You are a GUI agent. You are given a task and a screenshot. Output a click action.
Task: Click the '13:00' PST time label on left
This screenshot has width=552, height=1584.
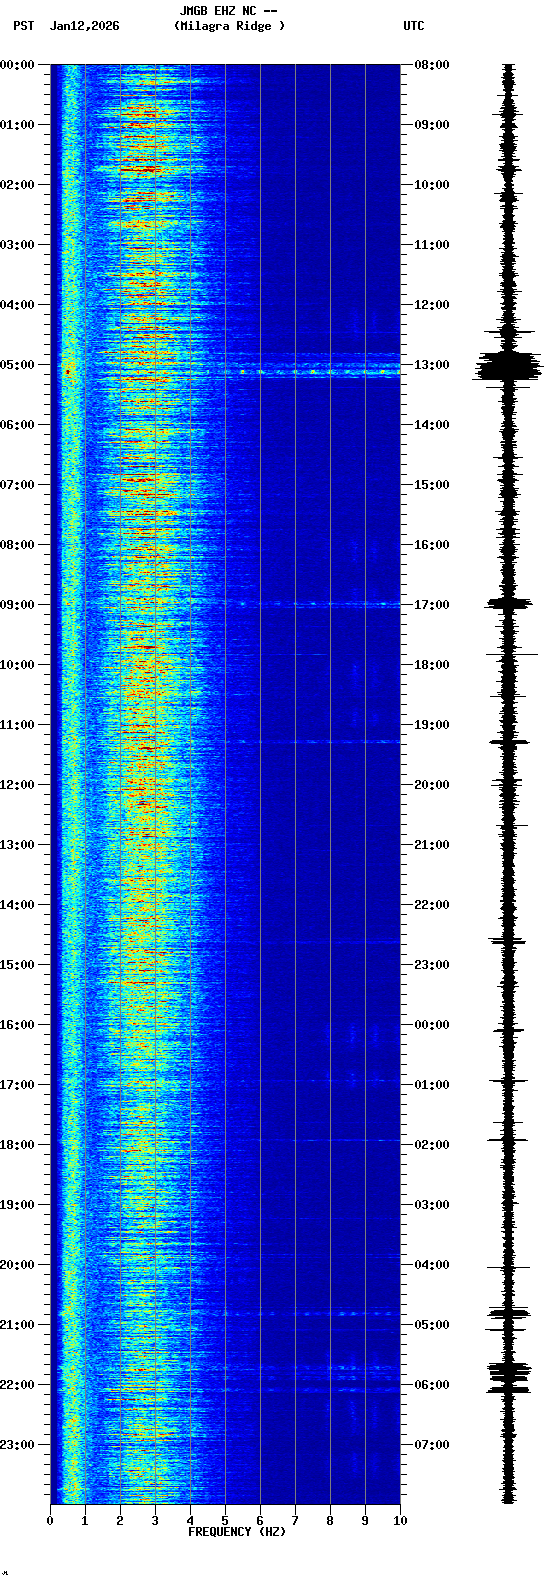click(17, 845)
